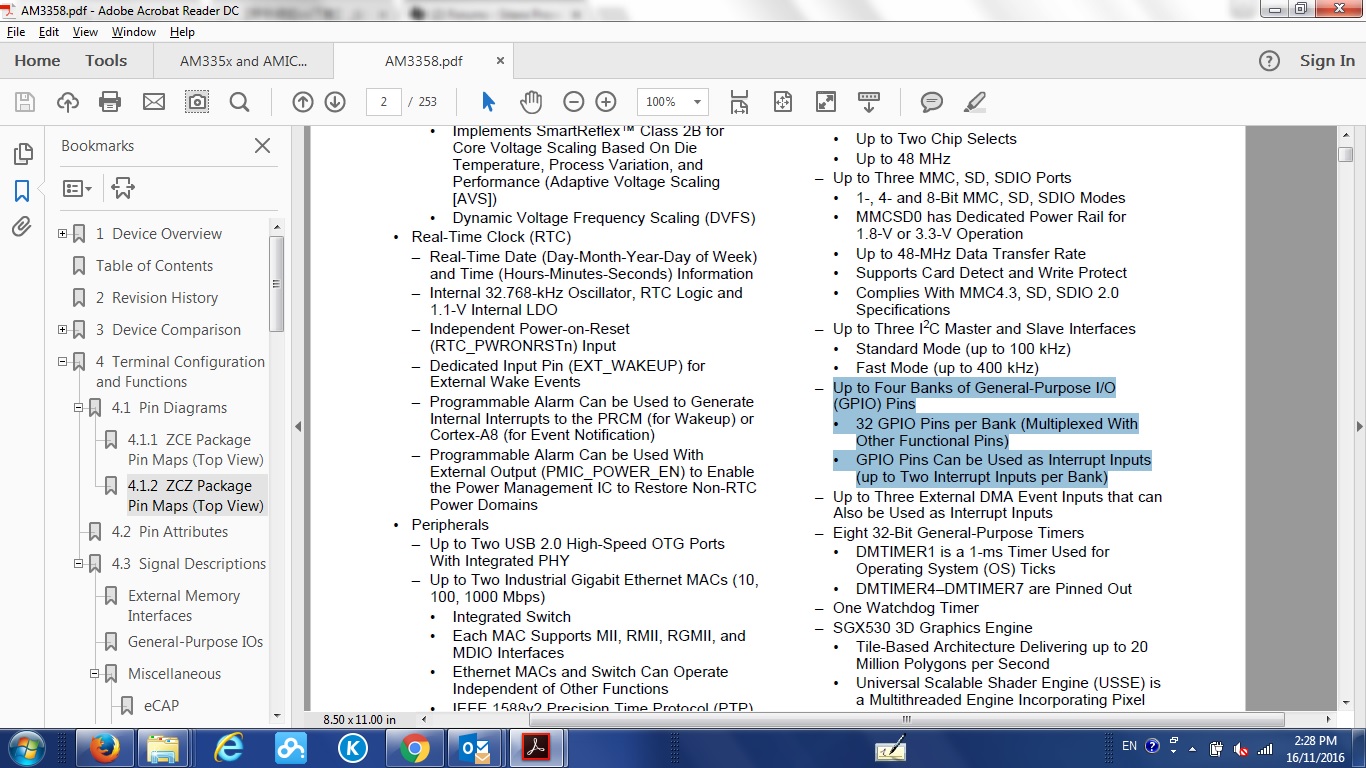Jump to 2 Revision History bookmark
The width and height of the screenshot is (1366, 768).
(157, 298)
